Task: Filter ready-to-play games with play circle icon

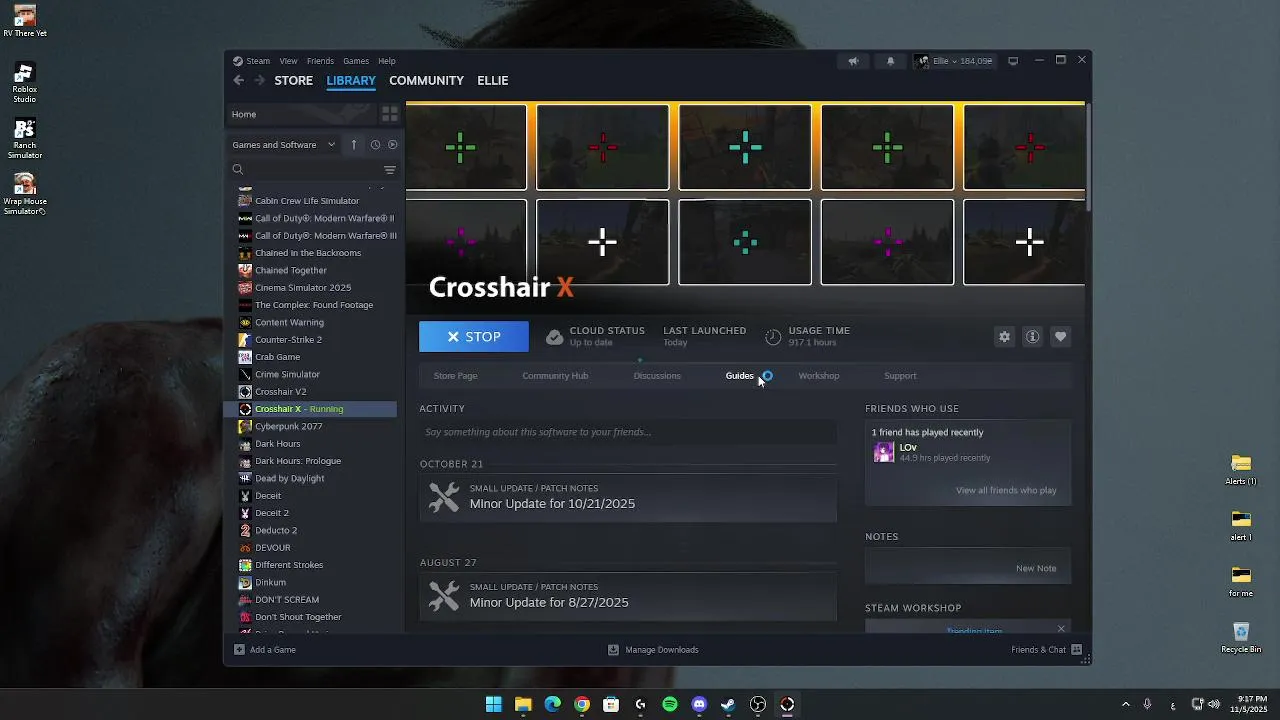Action: 392,144
